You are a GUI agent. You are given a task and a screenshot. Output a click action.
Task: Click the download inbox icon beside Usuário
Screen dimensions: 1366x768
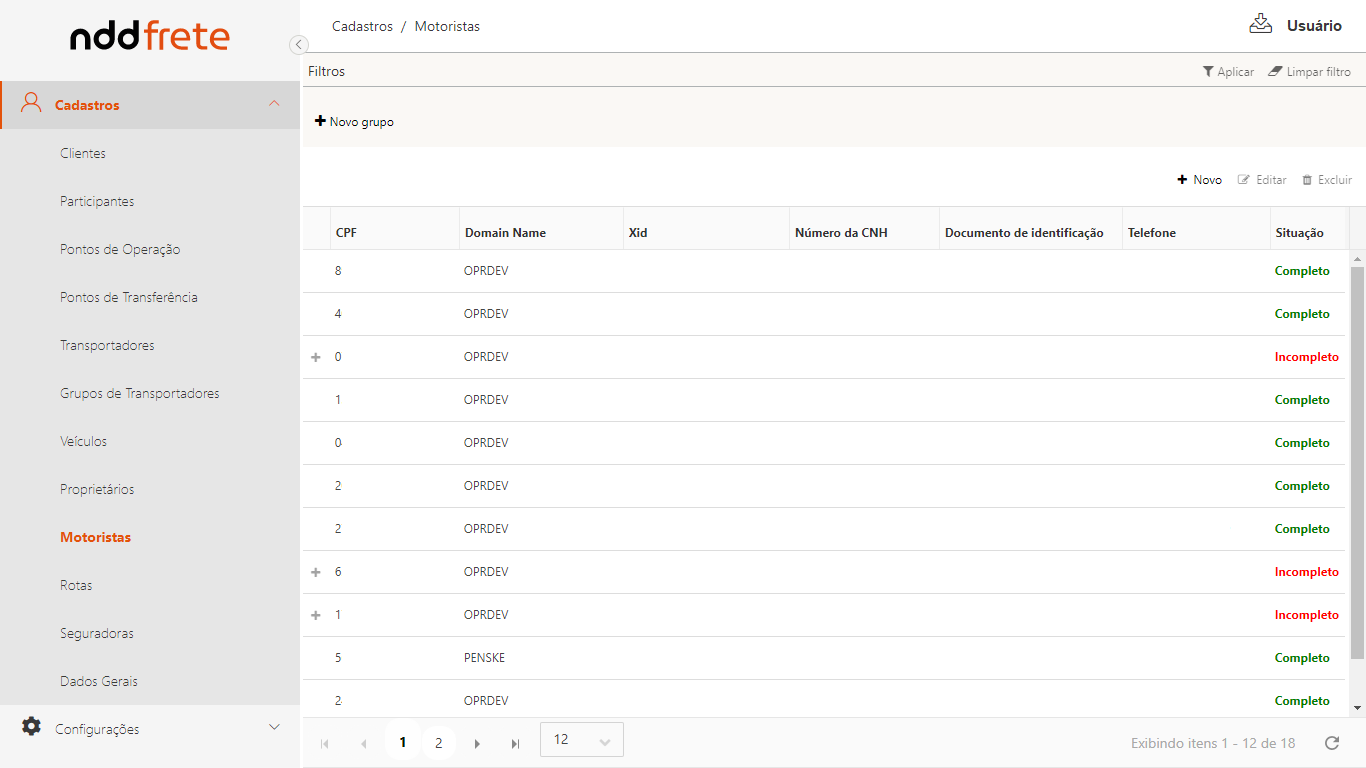pyautogui.click(x=1261, y=24)
